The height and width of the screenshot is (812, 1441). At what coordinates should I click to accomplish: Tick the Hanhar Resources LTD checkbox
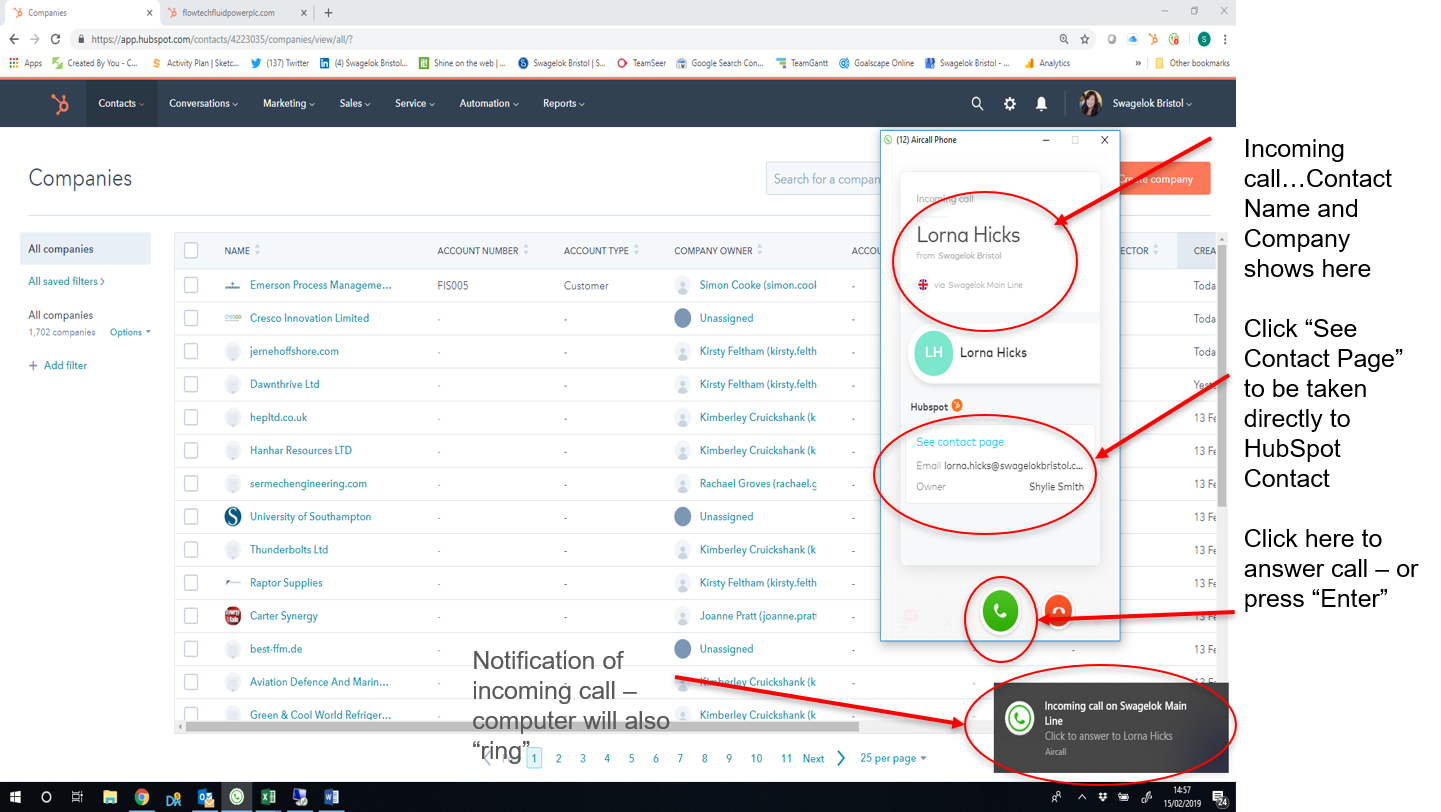[x=191, y=450]
